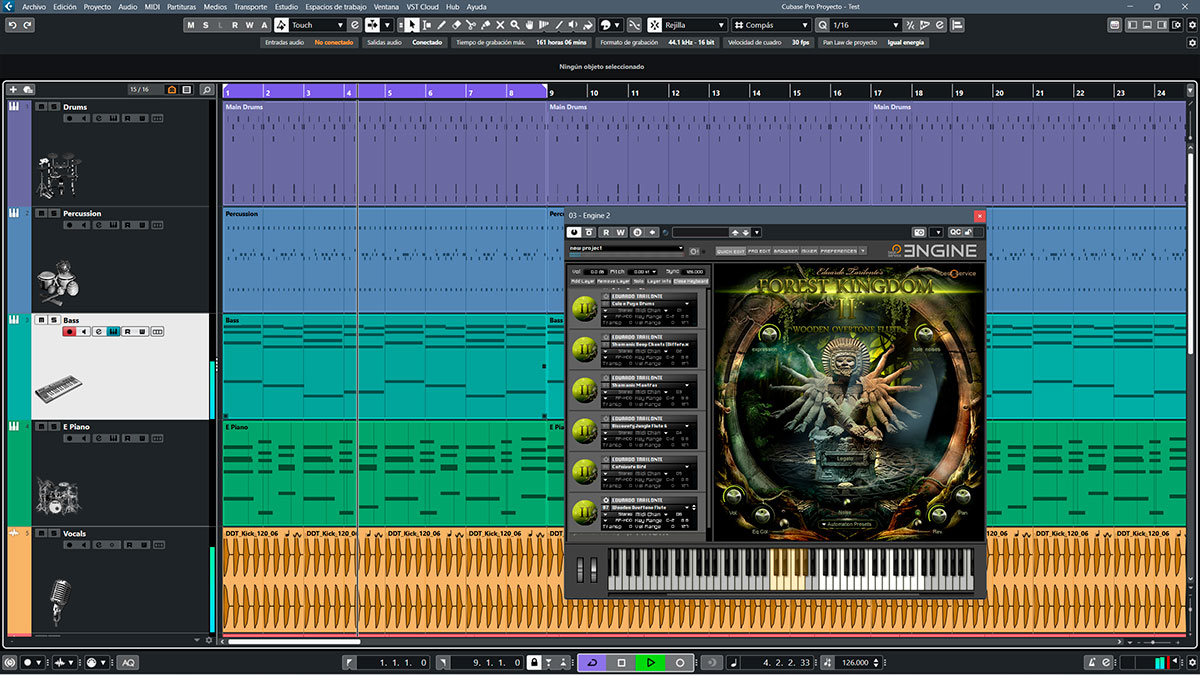This screenshot has width=1200, height=675.
Task: Open the MIDI menu
Action: pyautogui.click(x=152, y=6)
